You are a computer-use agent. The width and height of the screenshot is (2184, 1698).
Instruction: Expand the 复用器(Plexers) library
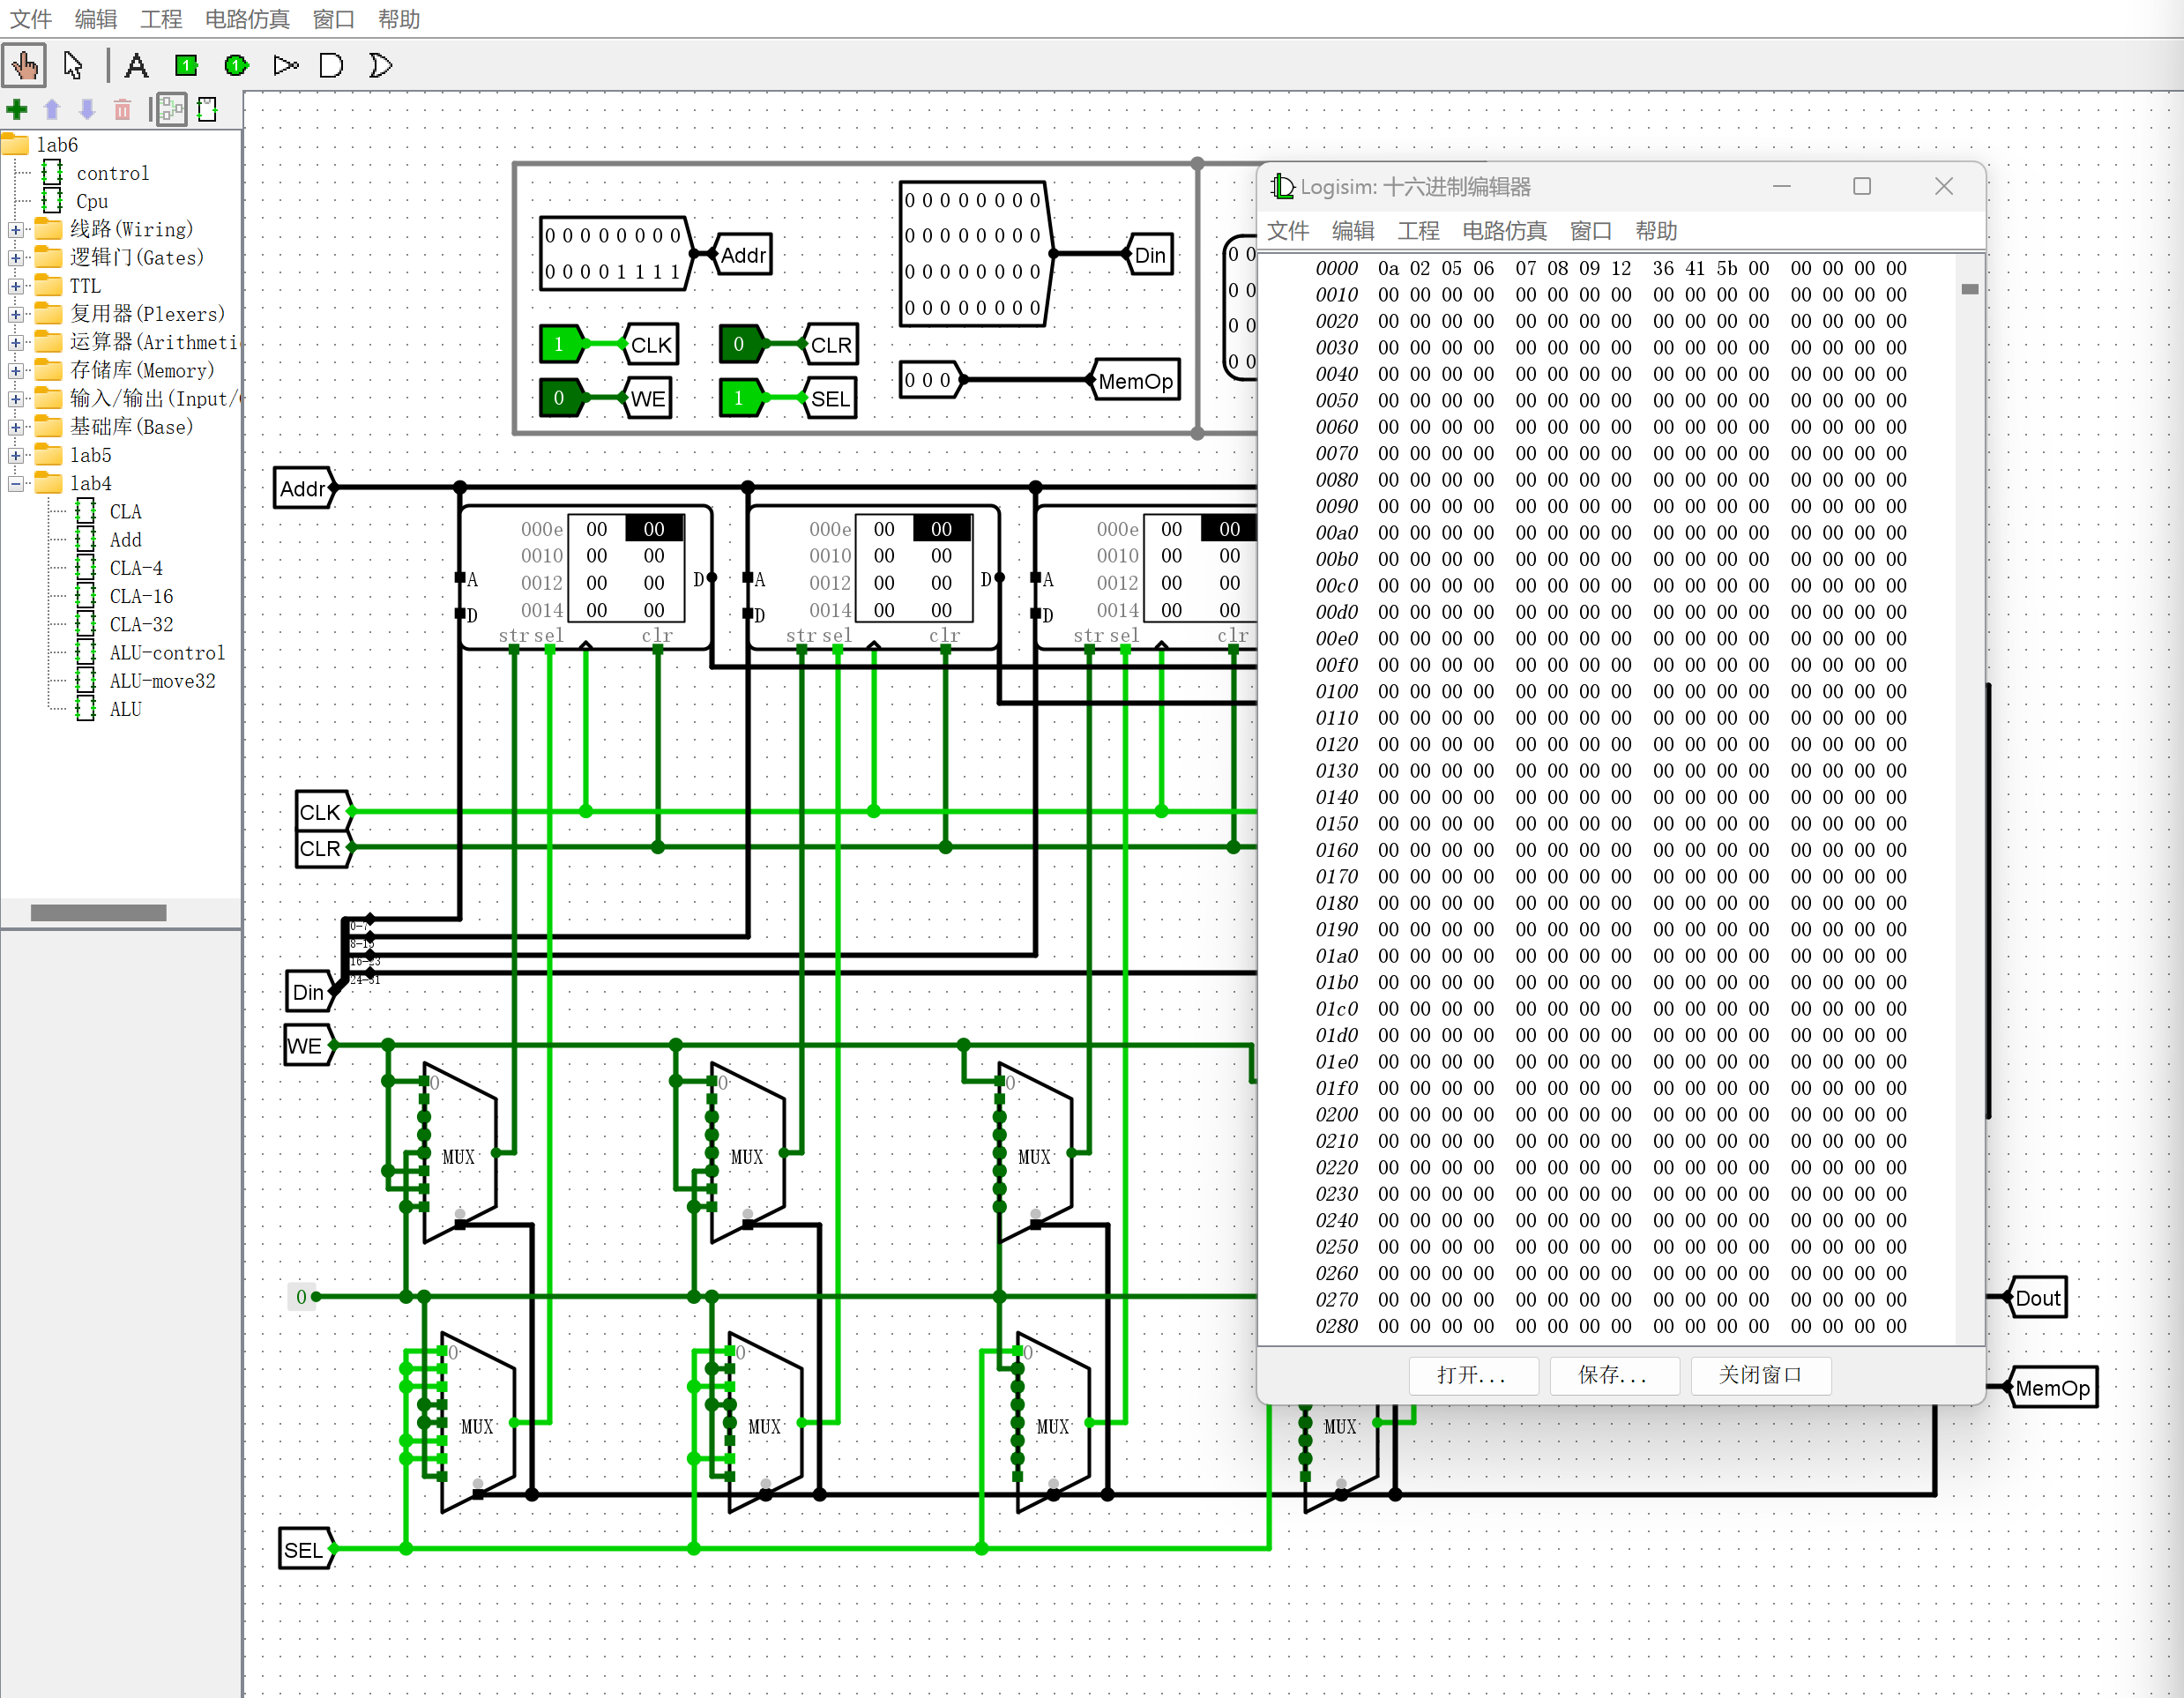coord(15,314)
